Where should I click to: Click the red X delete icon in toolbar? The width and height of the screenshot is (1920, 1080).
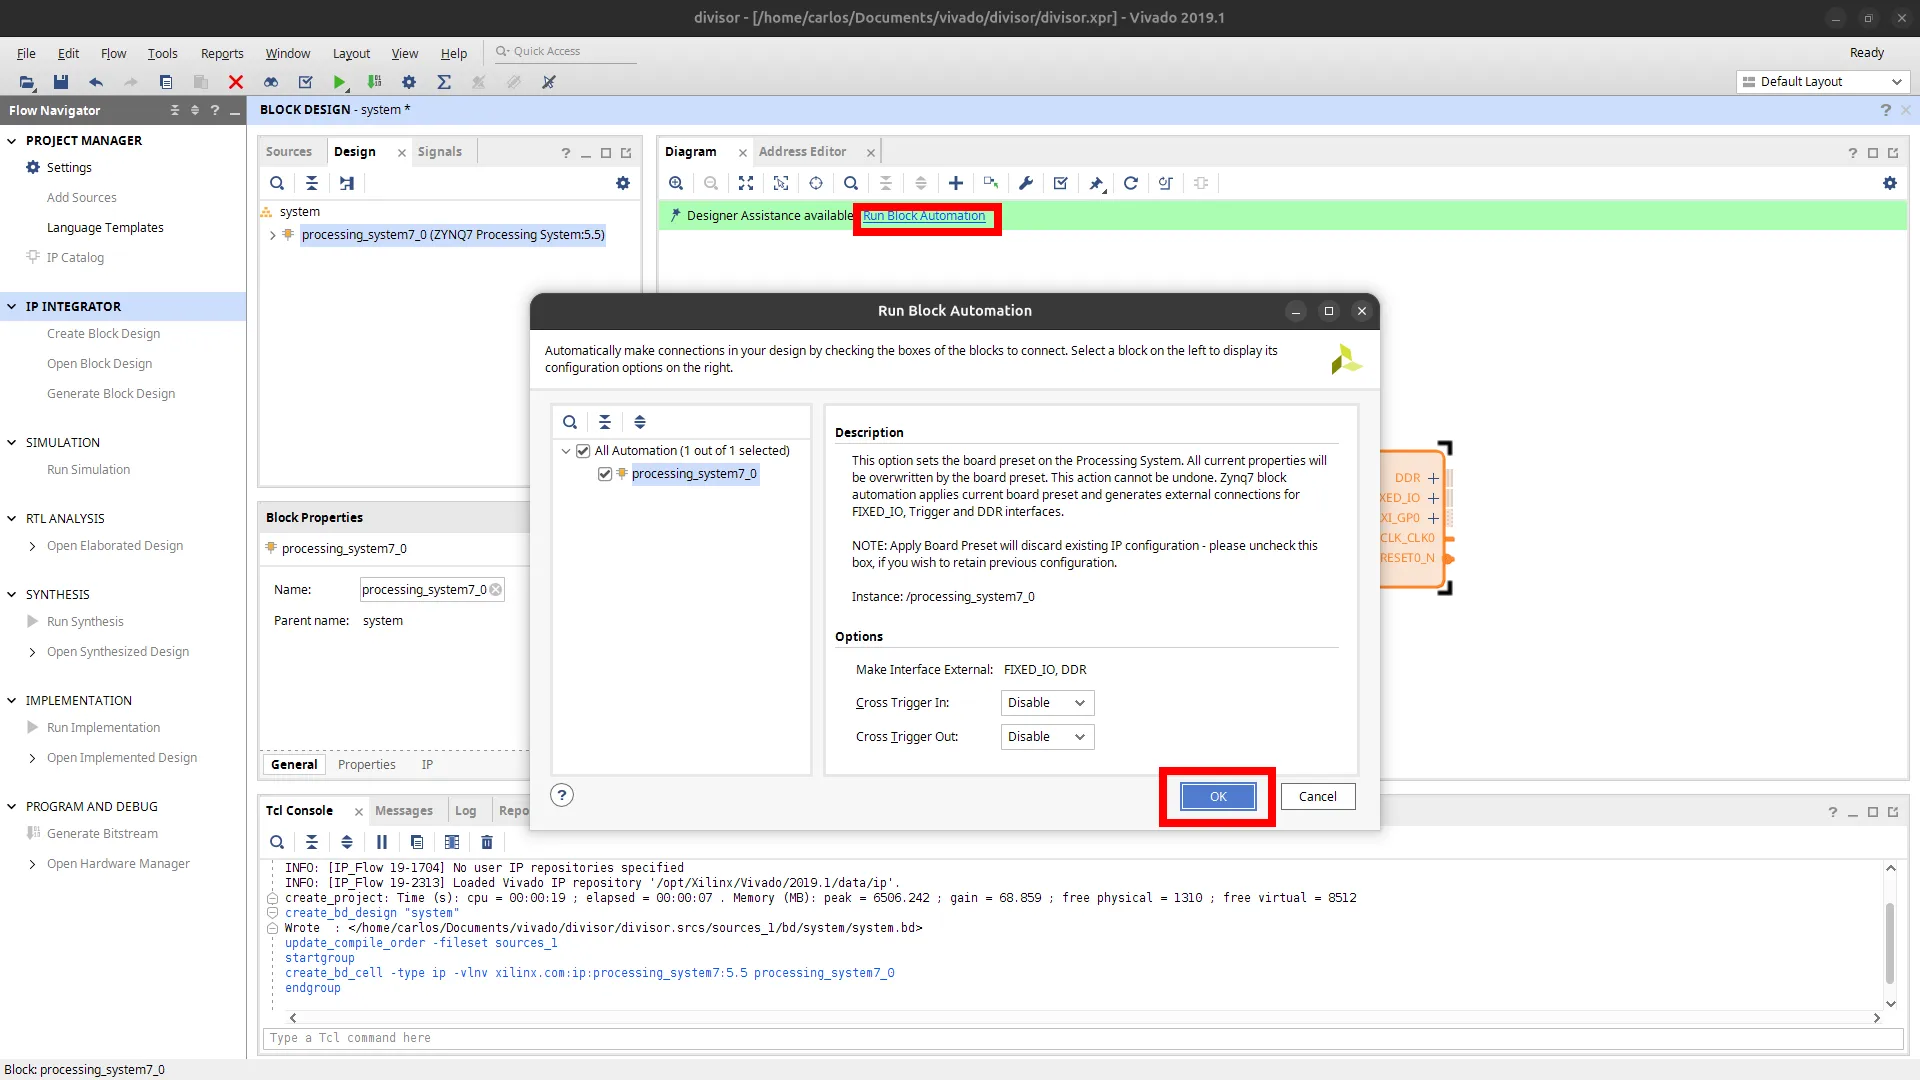point(236,82)
